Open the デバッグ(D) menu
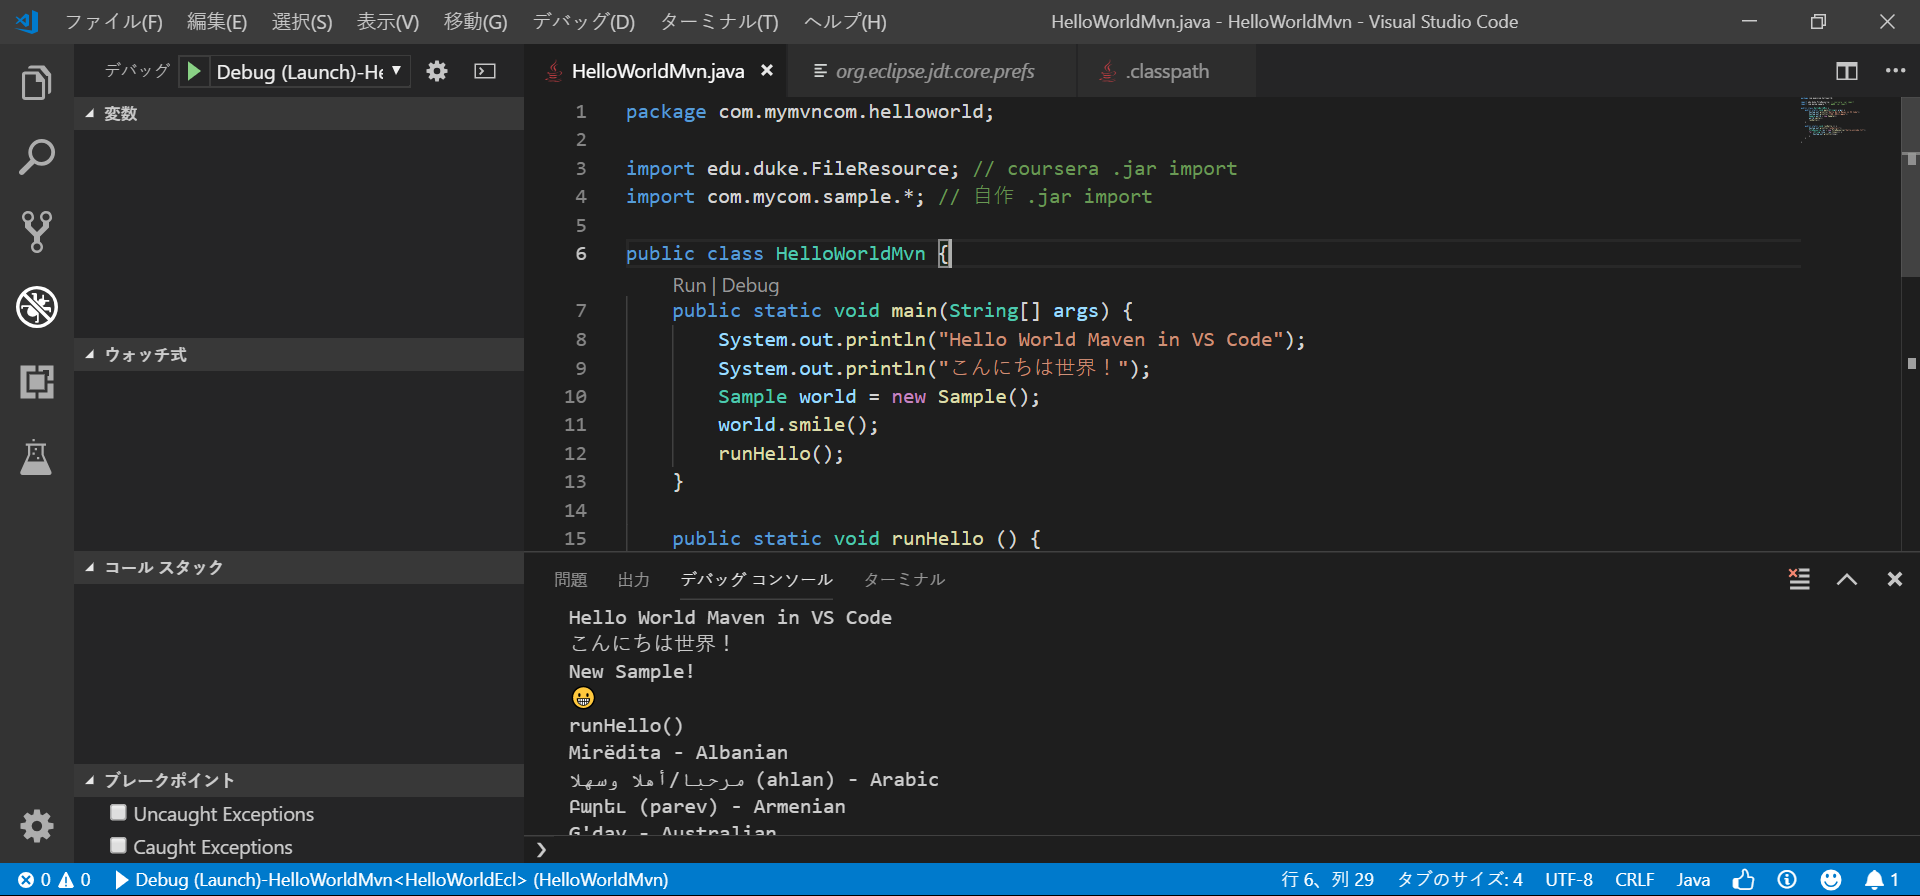Screen dimensions: 1920x896 (x=584, y=21)
